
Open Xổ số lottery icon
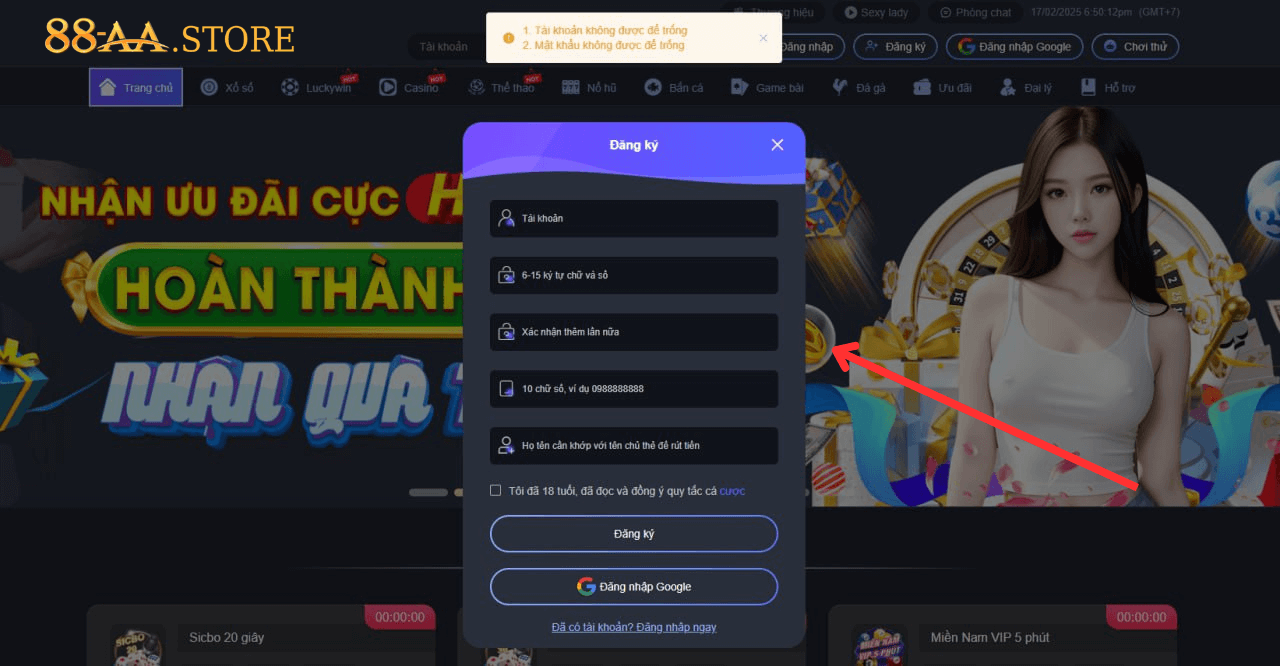(x=209, y=87)
